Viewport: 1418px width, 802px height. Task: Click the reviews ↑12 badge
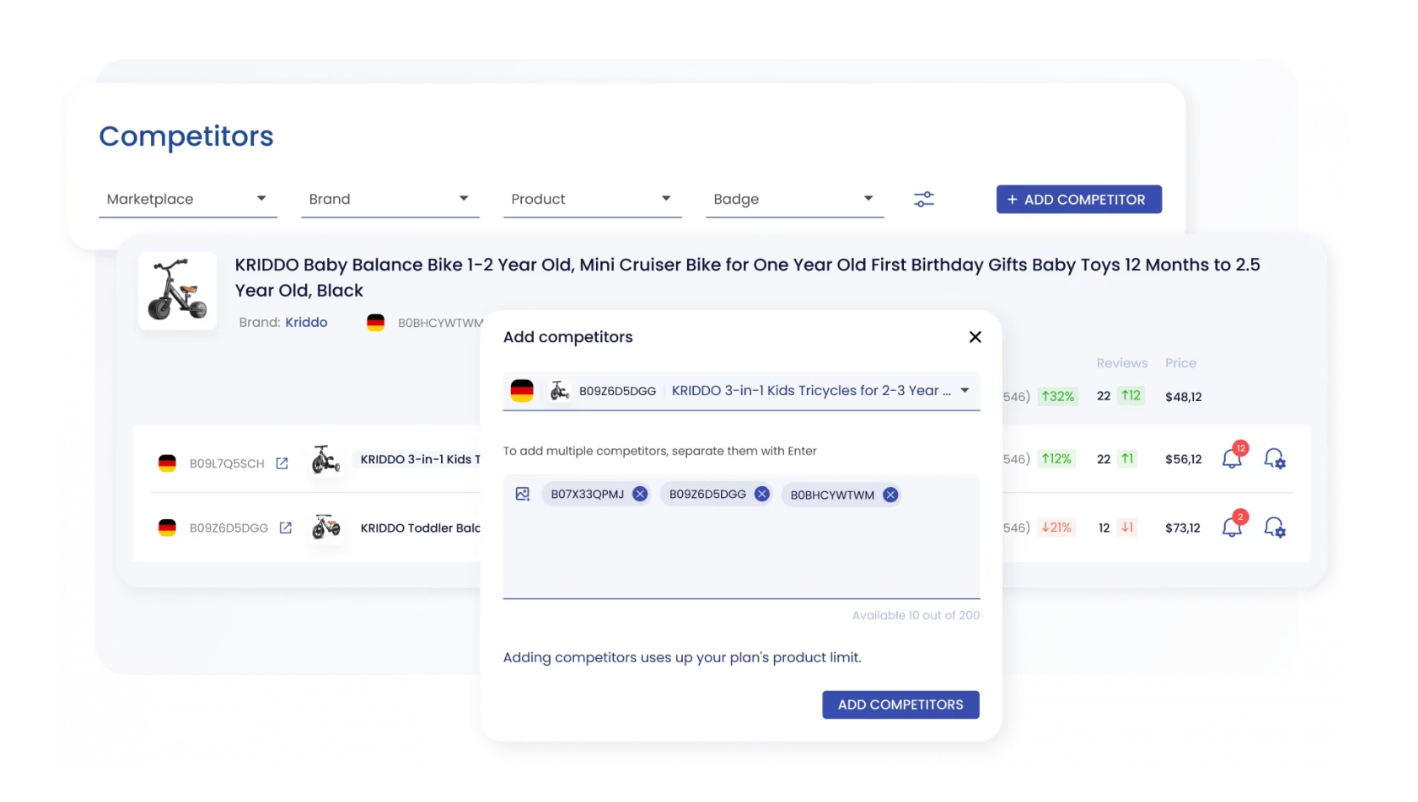tap(1130, 395)
